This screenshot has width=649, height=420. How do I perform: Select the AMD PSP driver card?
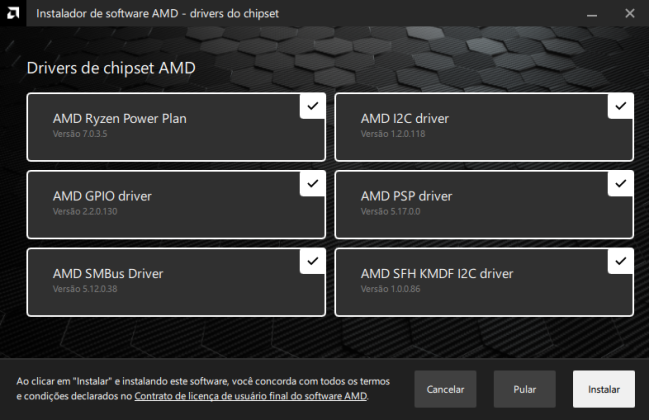(x=484, y=204)
